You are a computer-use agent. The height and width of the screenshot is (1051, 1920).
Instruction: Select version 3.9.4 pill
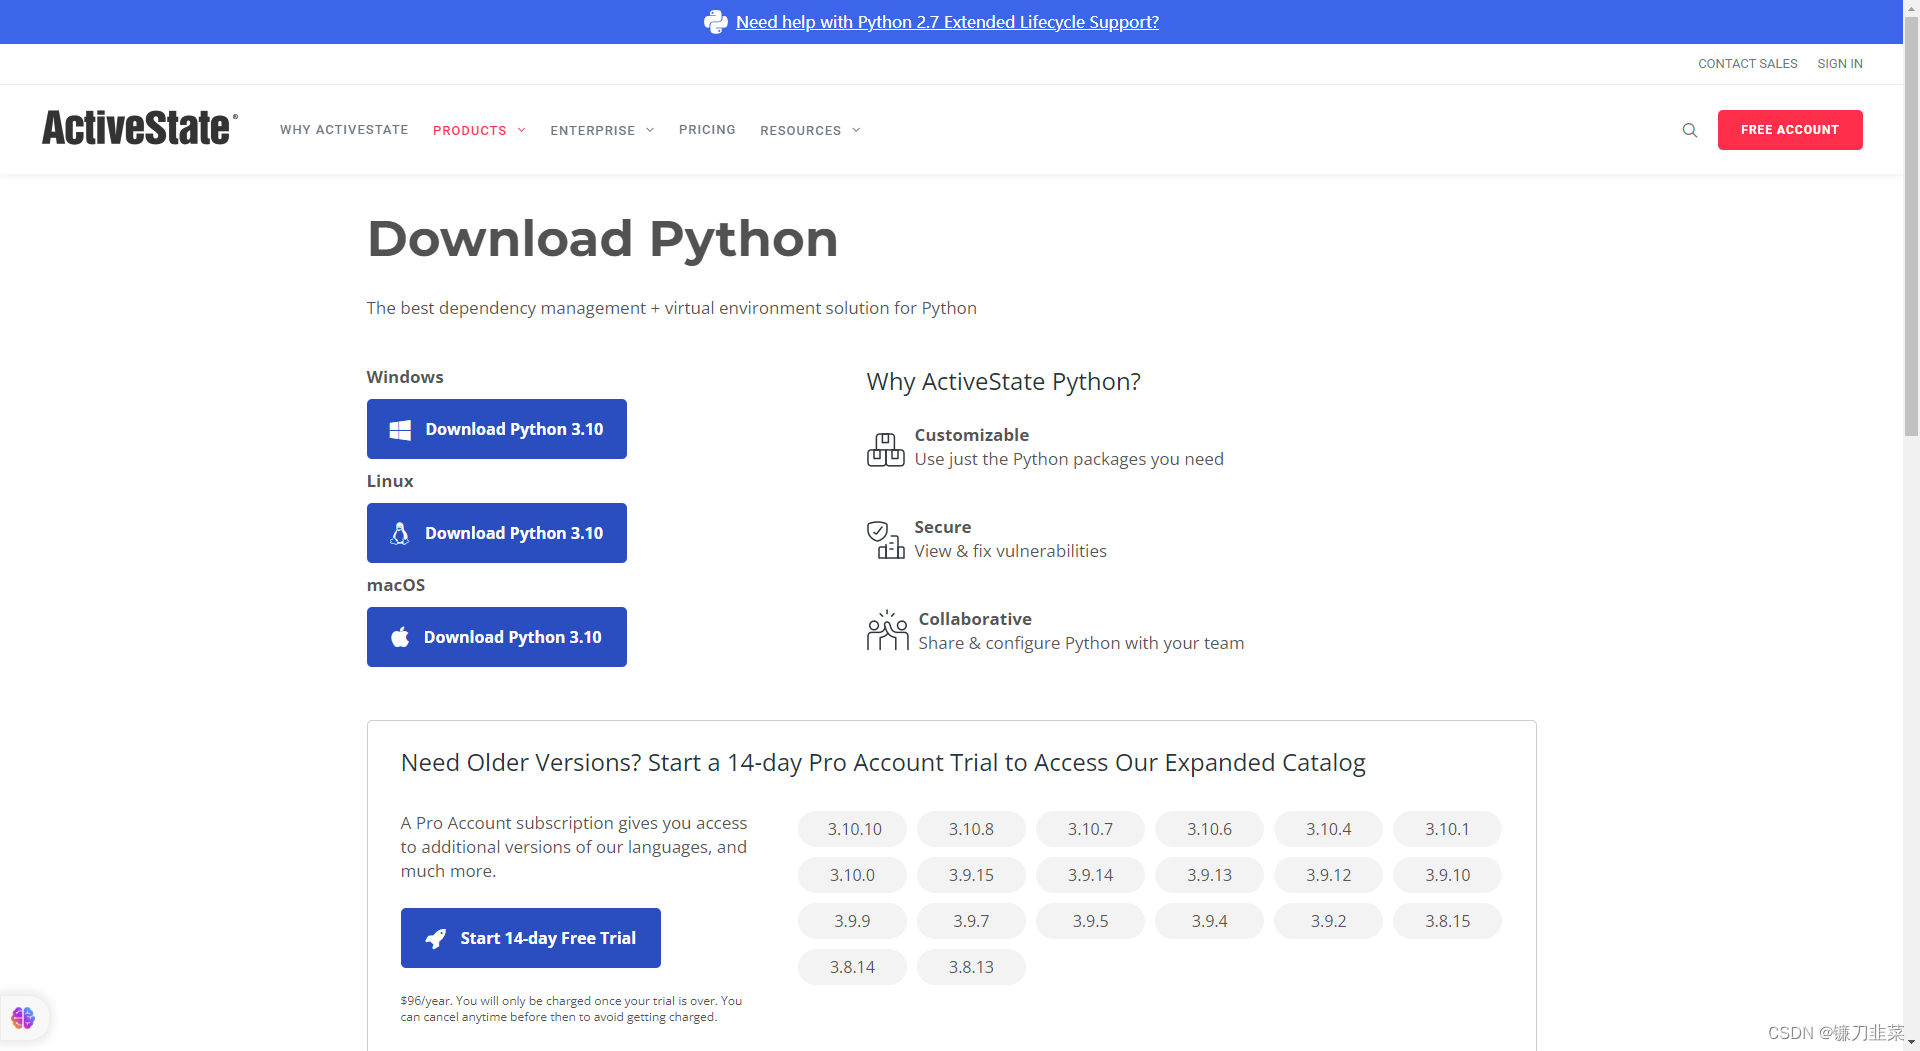click(1209, 921)
